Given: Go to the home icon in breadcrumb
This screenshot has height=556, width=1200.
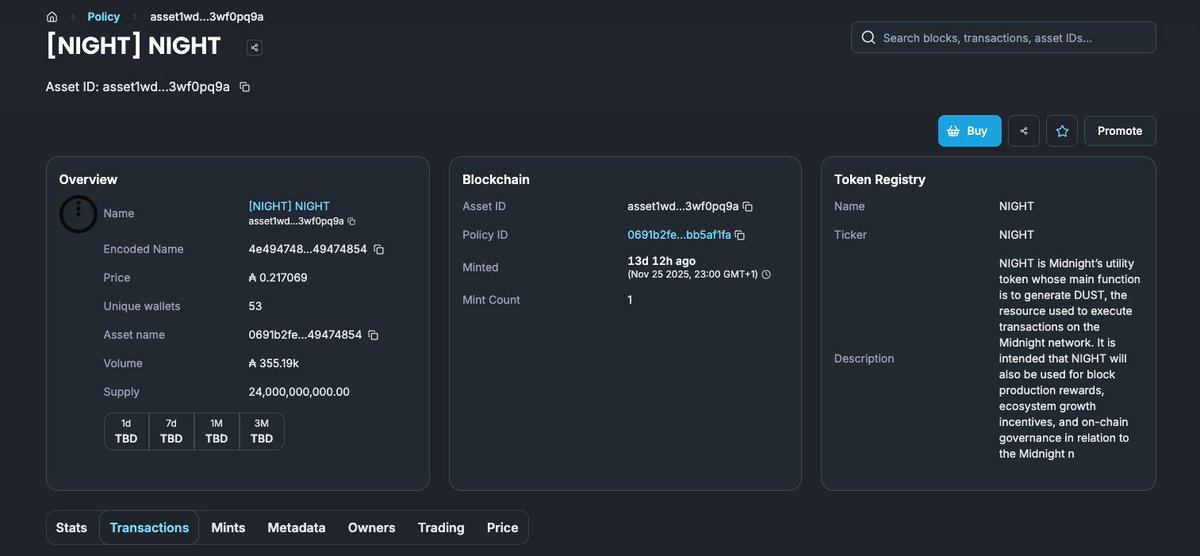Looking at the screenshot, I should [x=52, y=17].
